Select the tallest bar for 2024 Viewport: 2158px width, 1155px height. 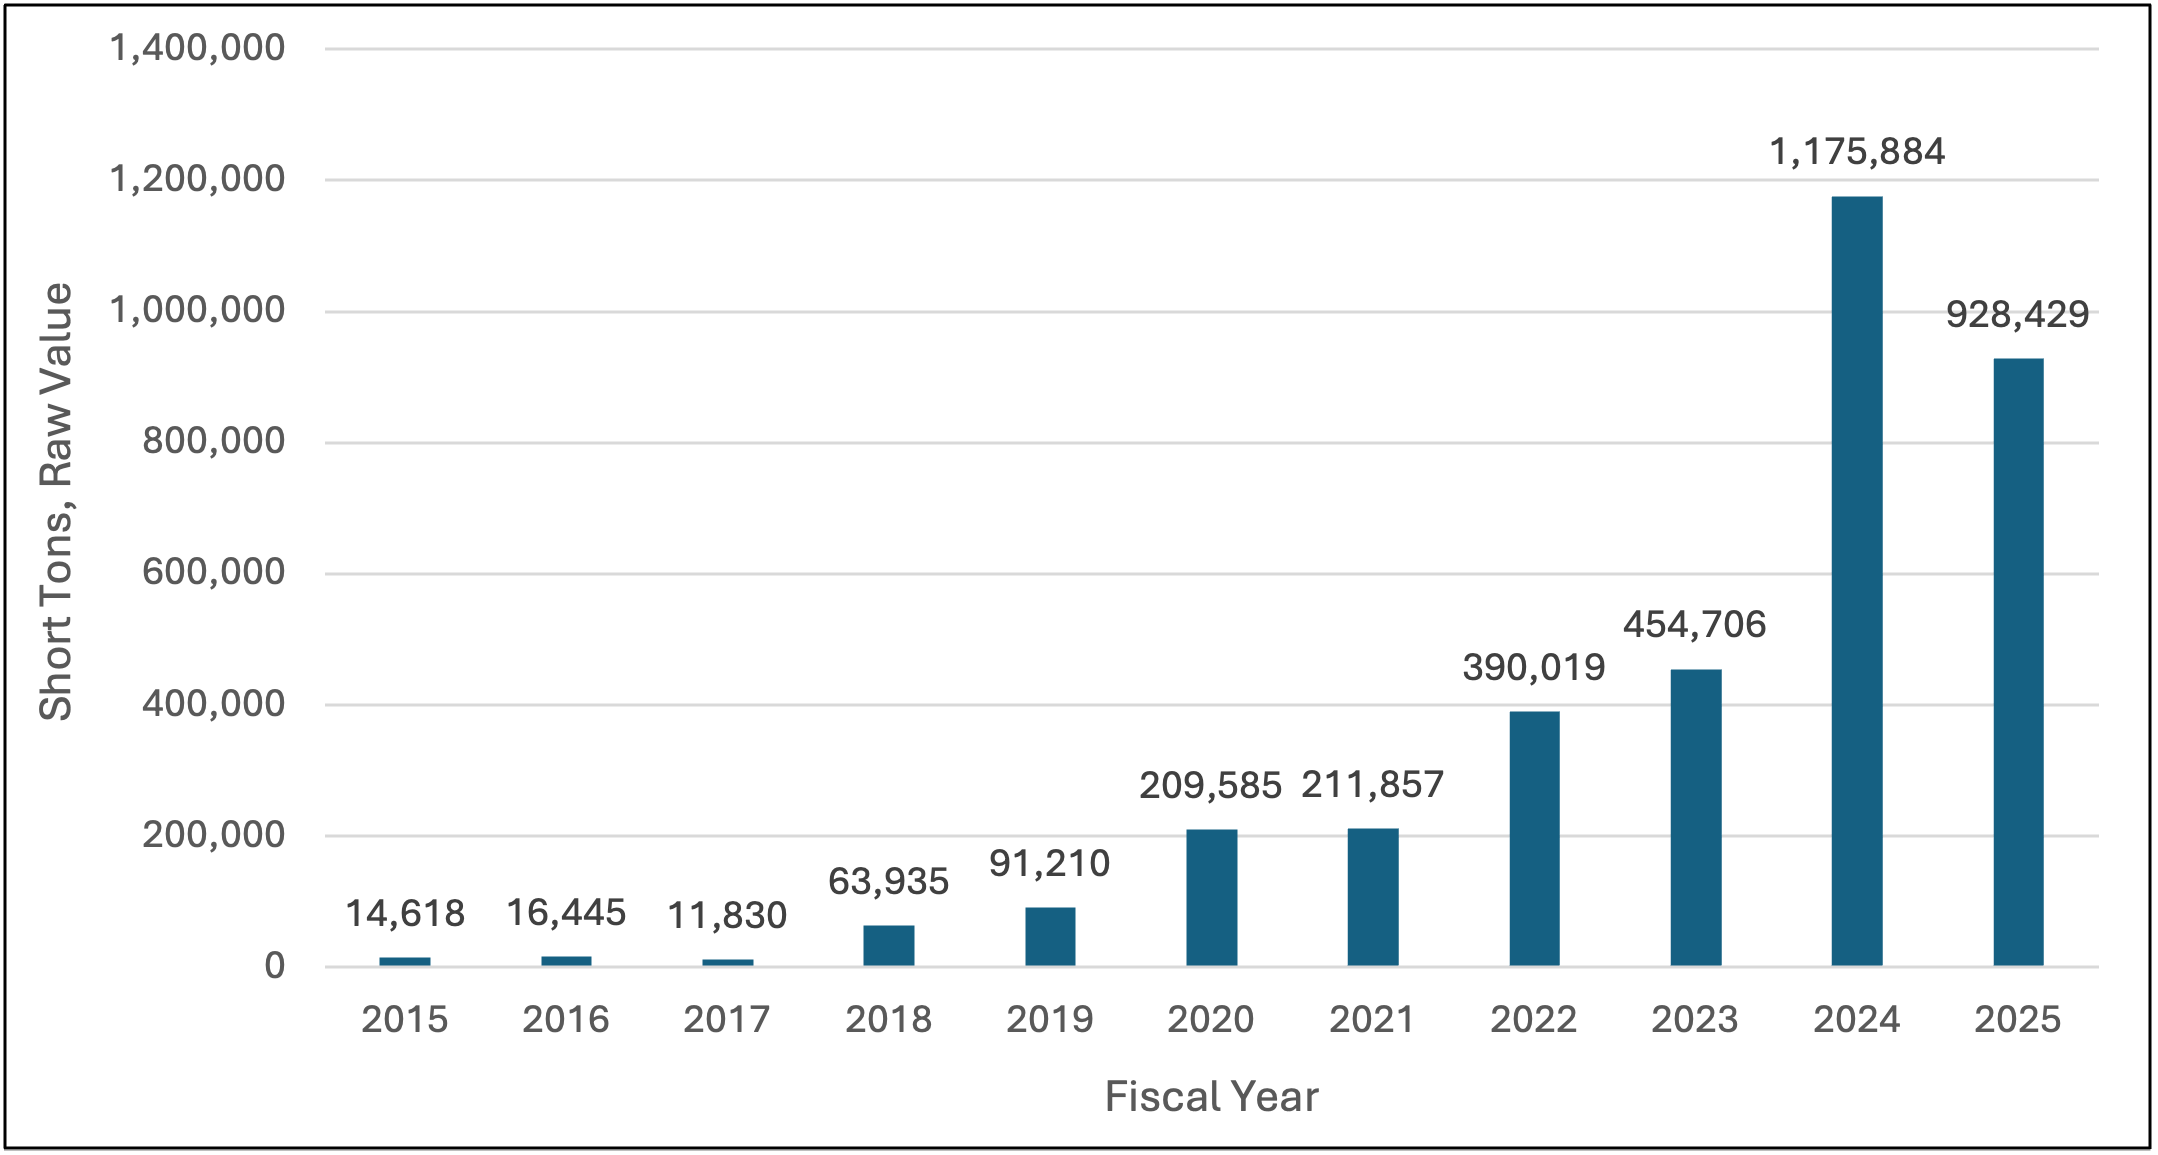1857,581
